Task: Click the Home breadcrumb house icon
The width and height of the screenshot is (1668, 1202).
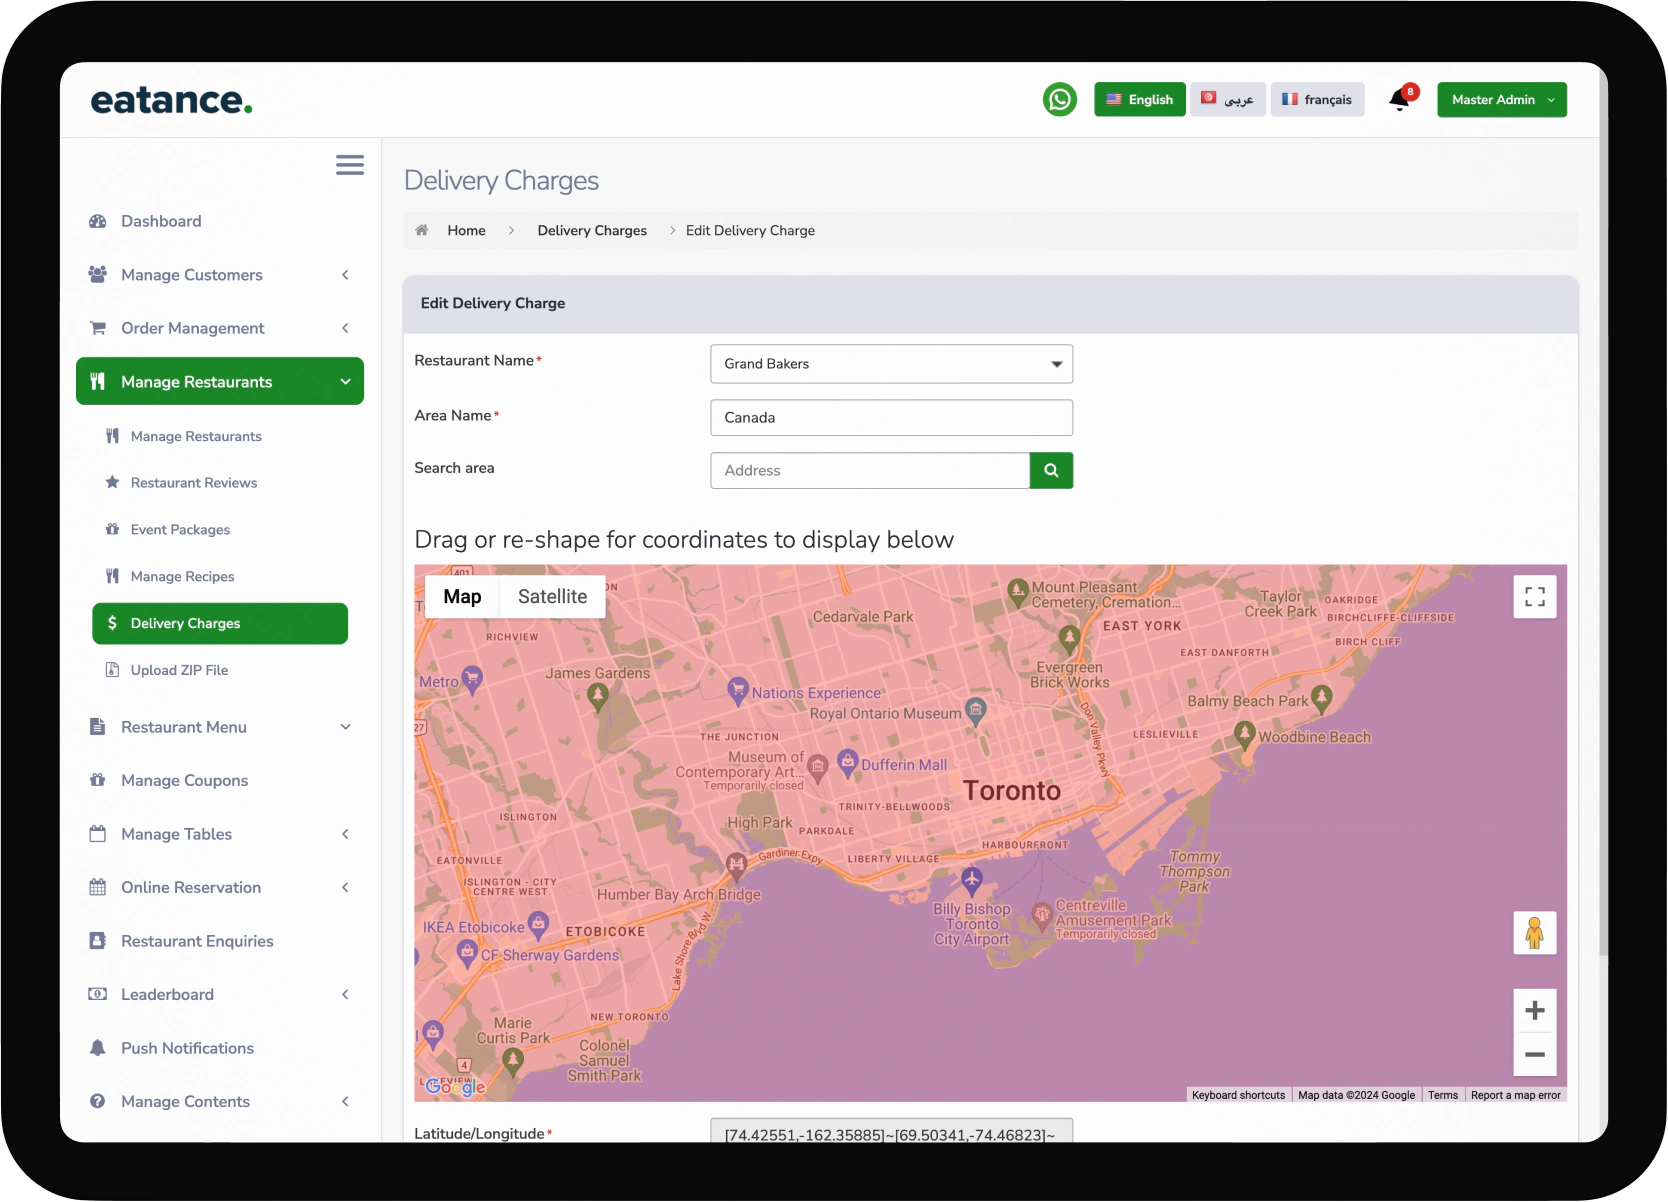Action: pyautogui.click(x=422, y=230)
